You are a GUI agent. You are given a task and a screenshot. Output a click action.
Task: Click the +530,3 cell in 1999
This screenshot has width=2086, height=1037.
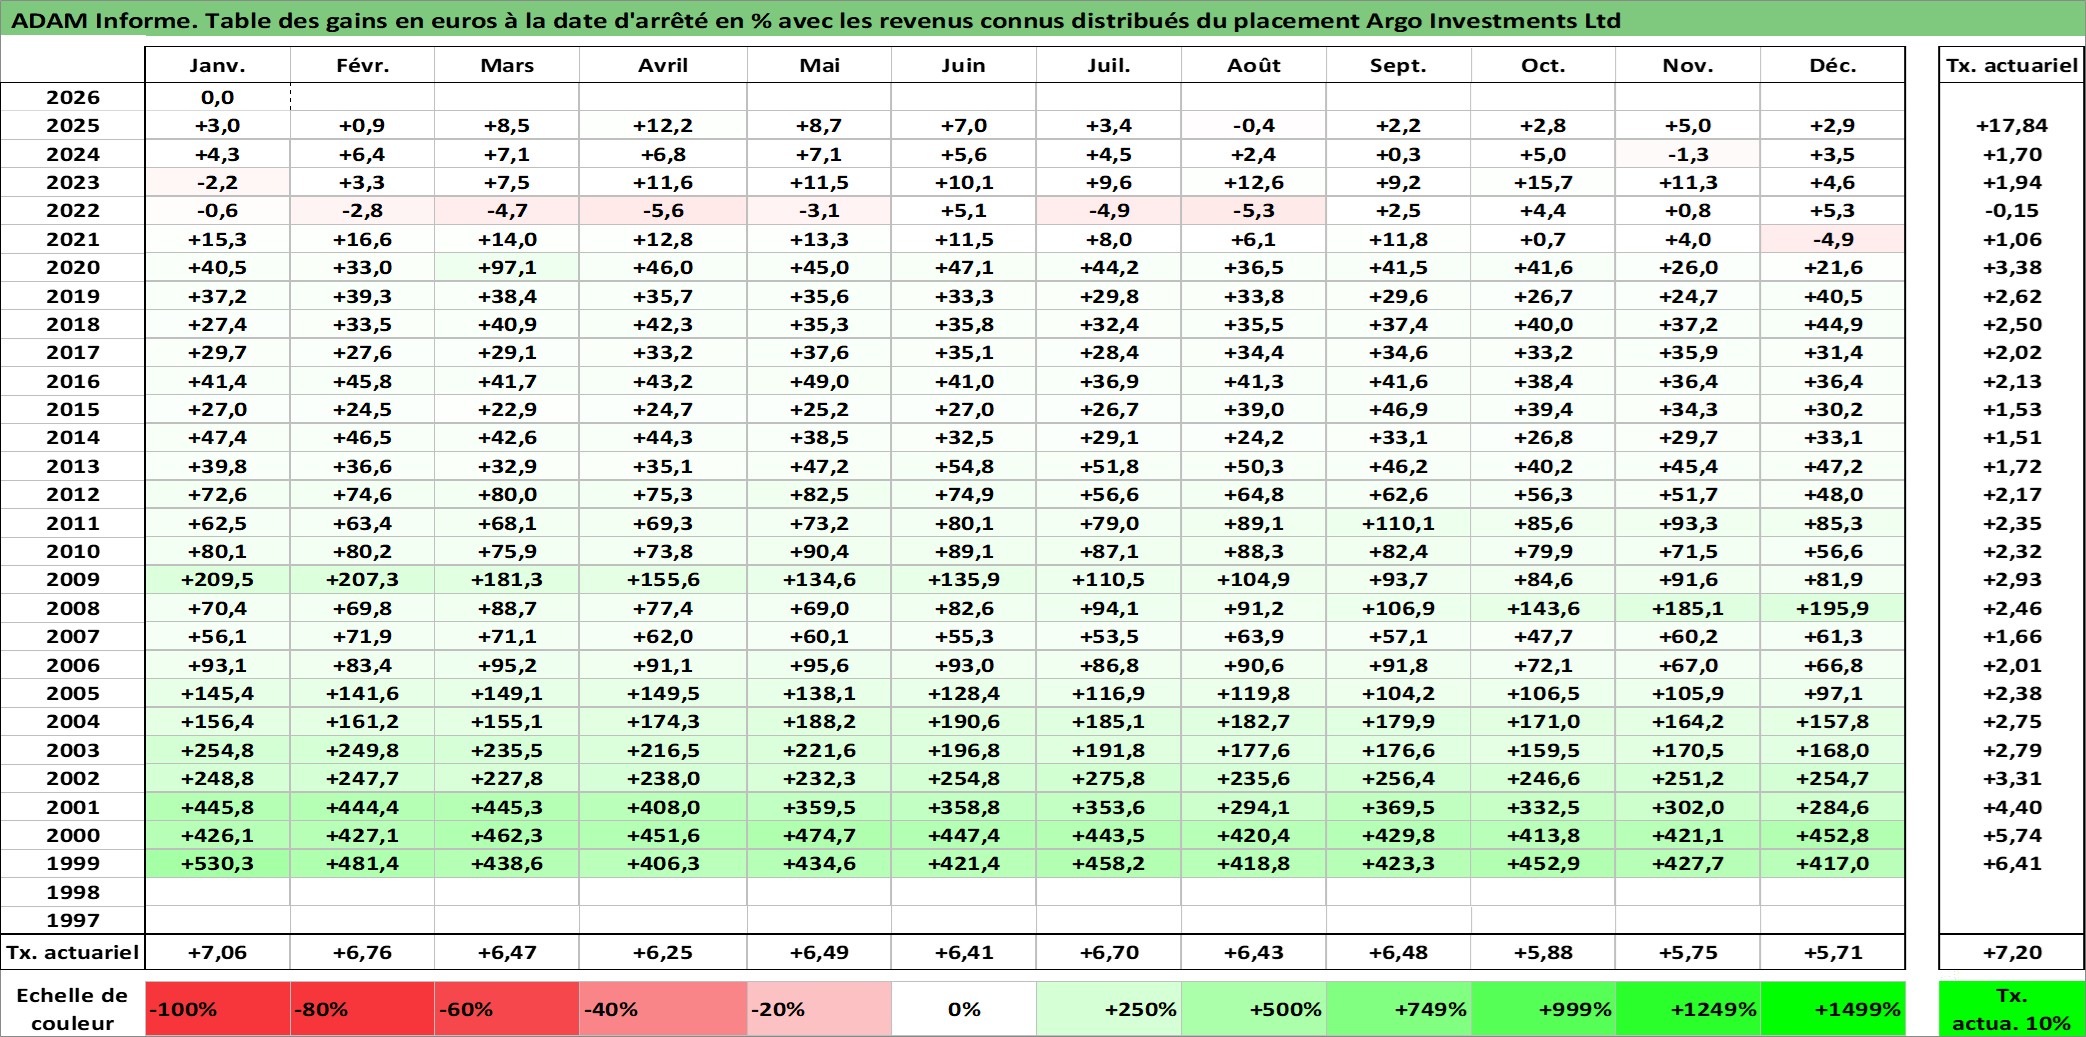217,863
